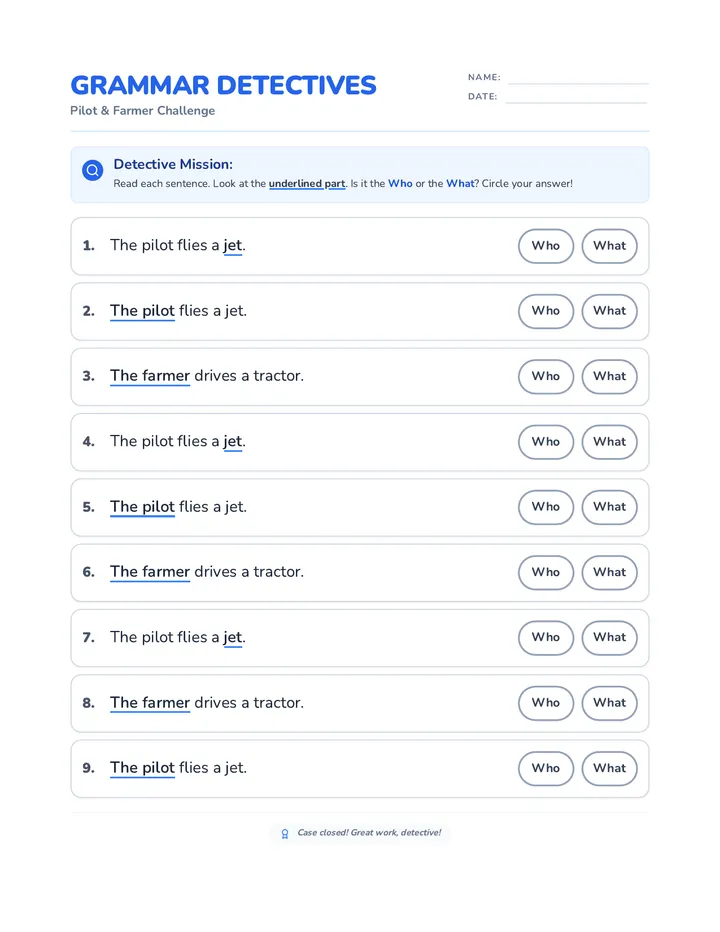Screen dimensions: 720x932
Task: Choose Who for sentence 8
Action: [x=546, y=703]
